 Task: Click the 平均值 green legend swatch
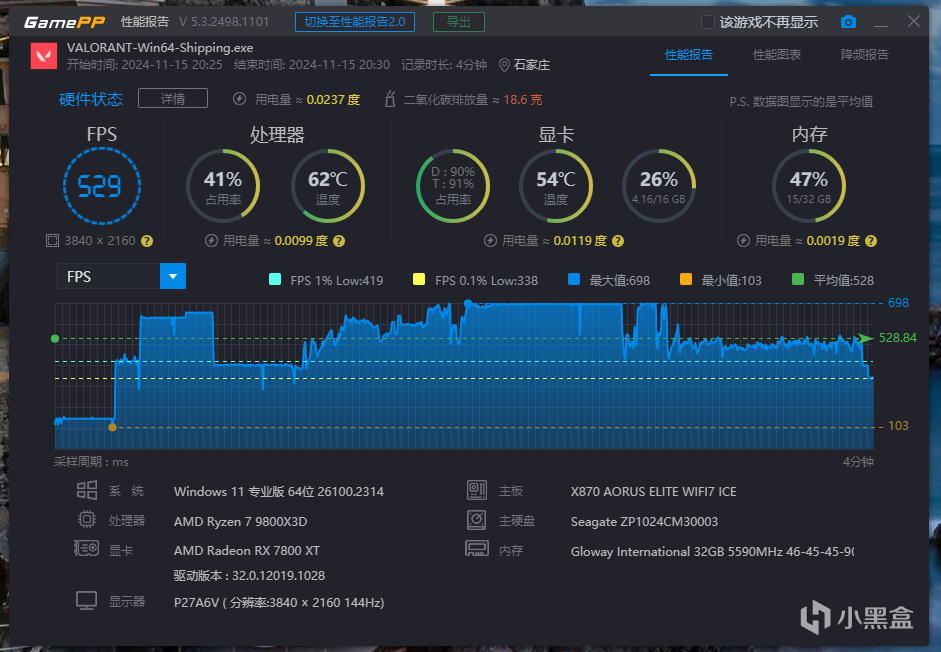(x=798, y=279)
